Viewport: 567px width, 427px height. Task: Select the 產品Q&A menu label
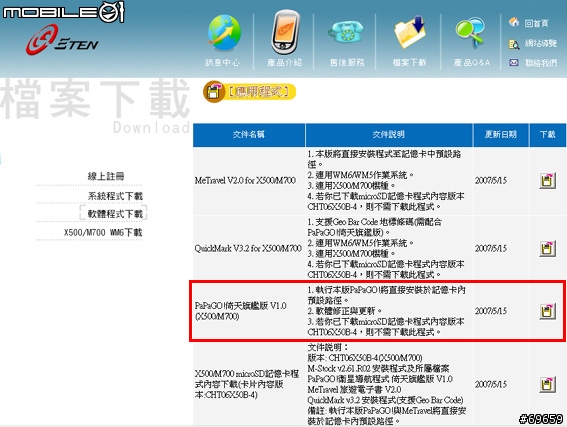tap(472, 63)
